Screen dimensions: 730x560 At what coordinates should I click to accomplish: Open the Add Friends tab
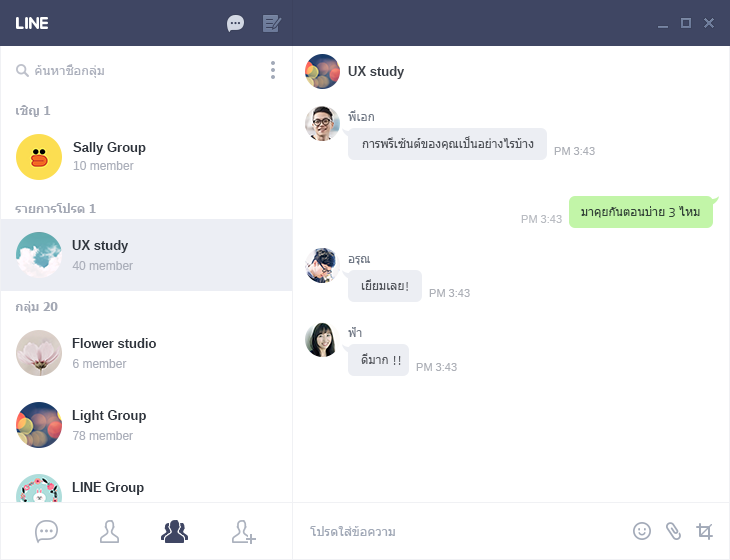tap(243, 531)
